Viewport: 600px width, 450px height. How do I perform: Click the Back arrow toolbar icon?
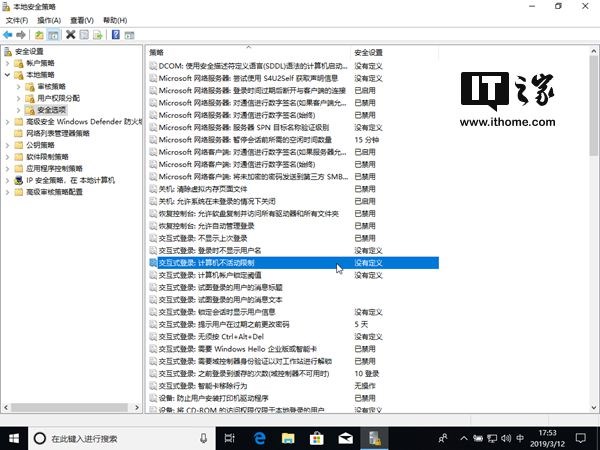point(8,35)
